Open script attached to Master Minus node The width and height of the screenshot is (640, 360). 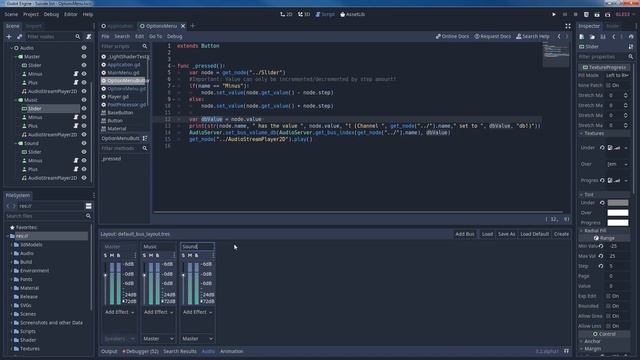coord(76,74)
